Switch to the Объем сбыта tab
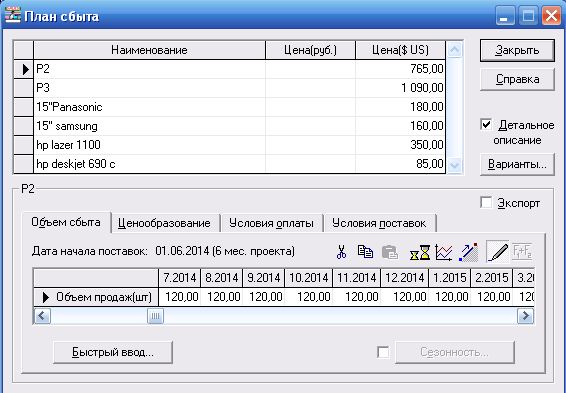This screenshot has height=393, width=566. click(x=66, y=222)
